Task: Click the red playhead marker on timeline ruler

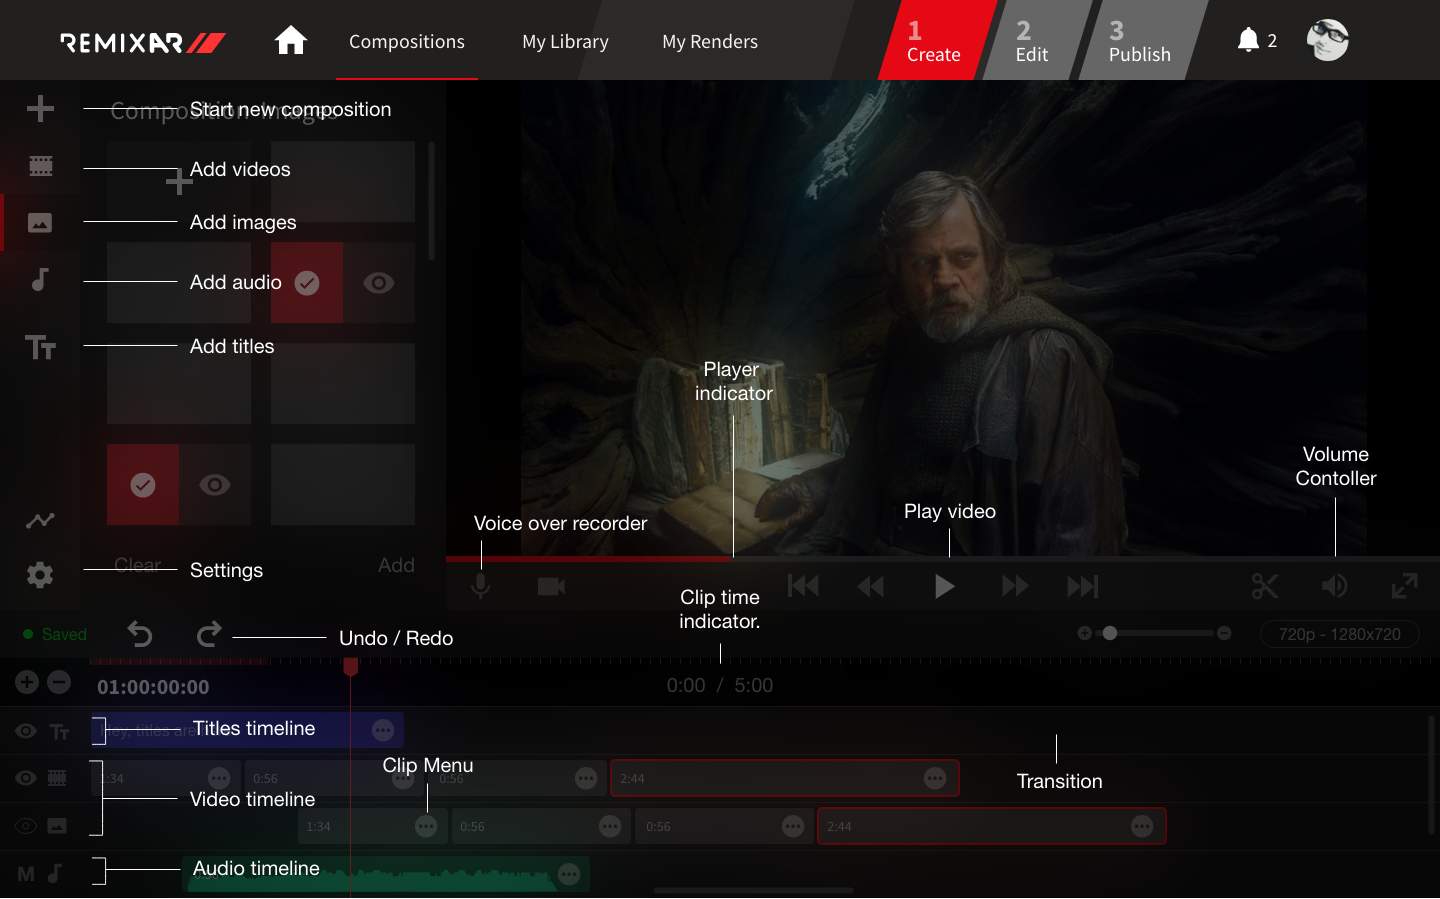Action: click(351, 667)
